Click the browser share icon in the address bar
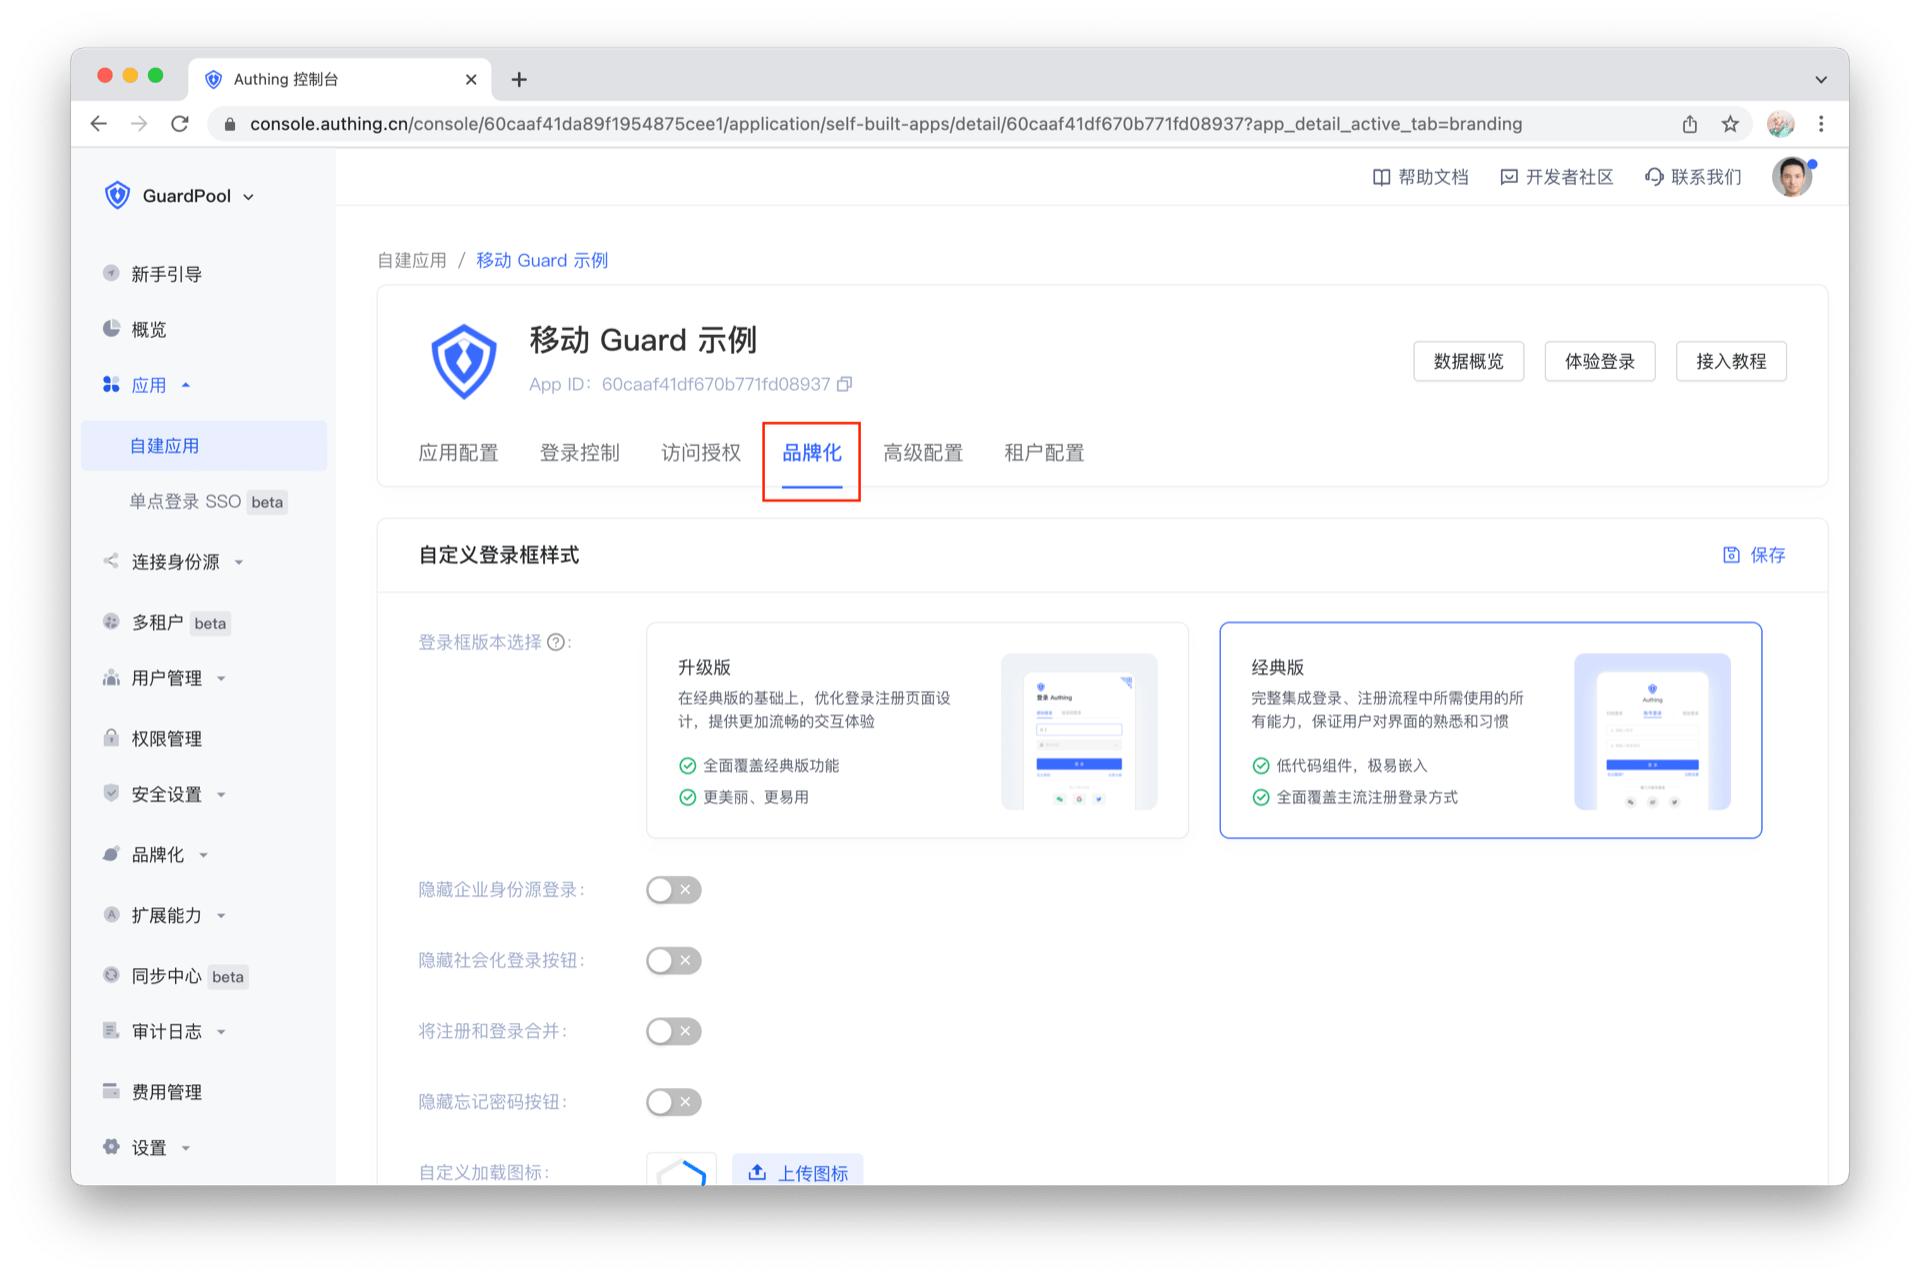This screenshot has height=1279, width=1920. (1690, 124)
